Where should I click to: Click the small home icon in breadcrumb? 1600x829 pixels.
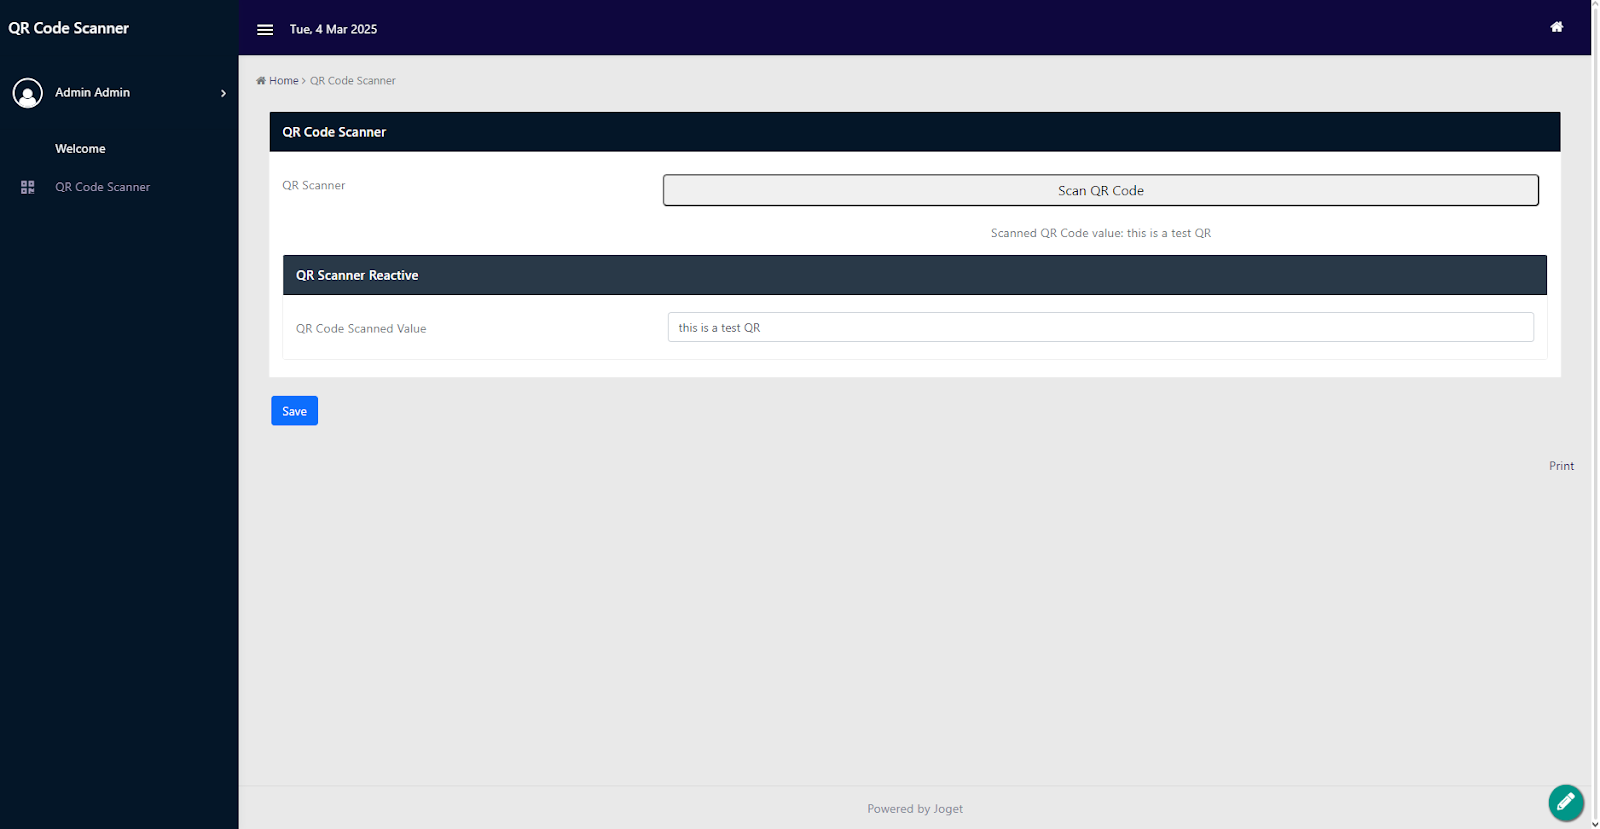[261, 81]
